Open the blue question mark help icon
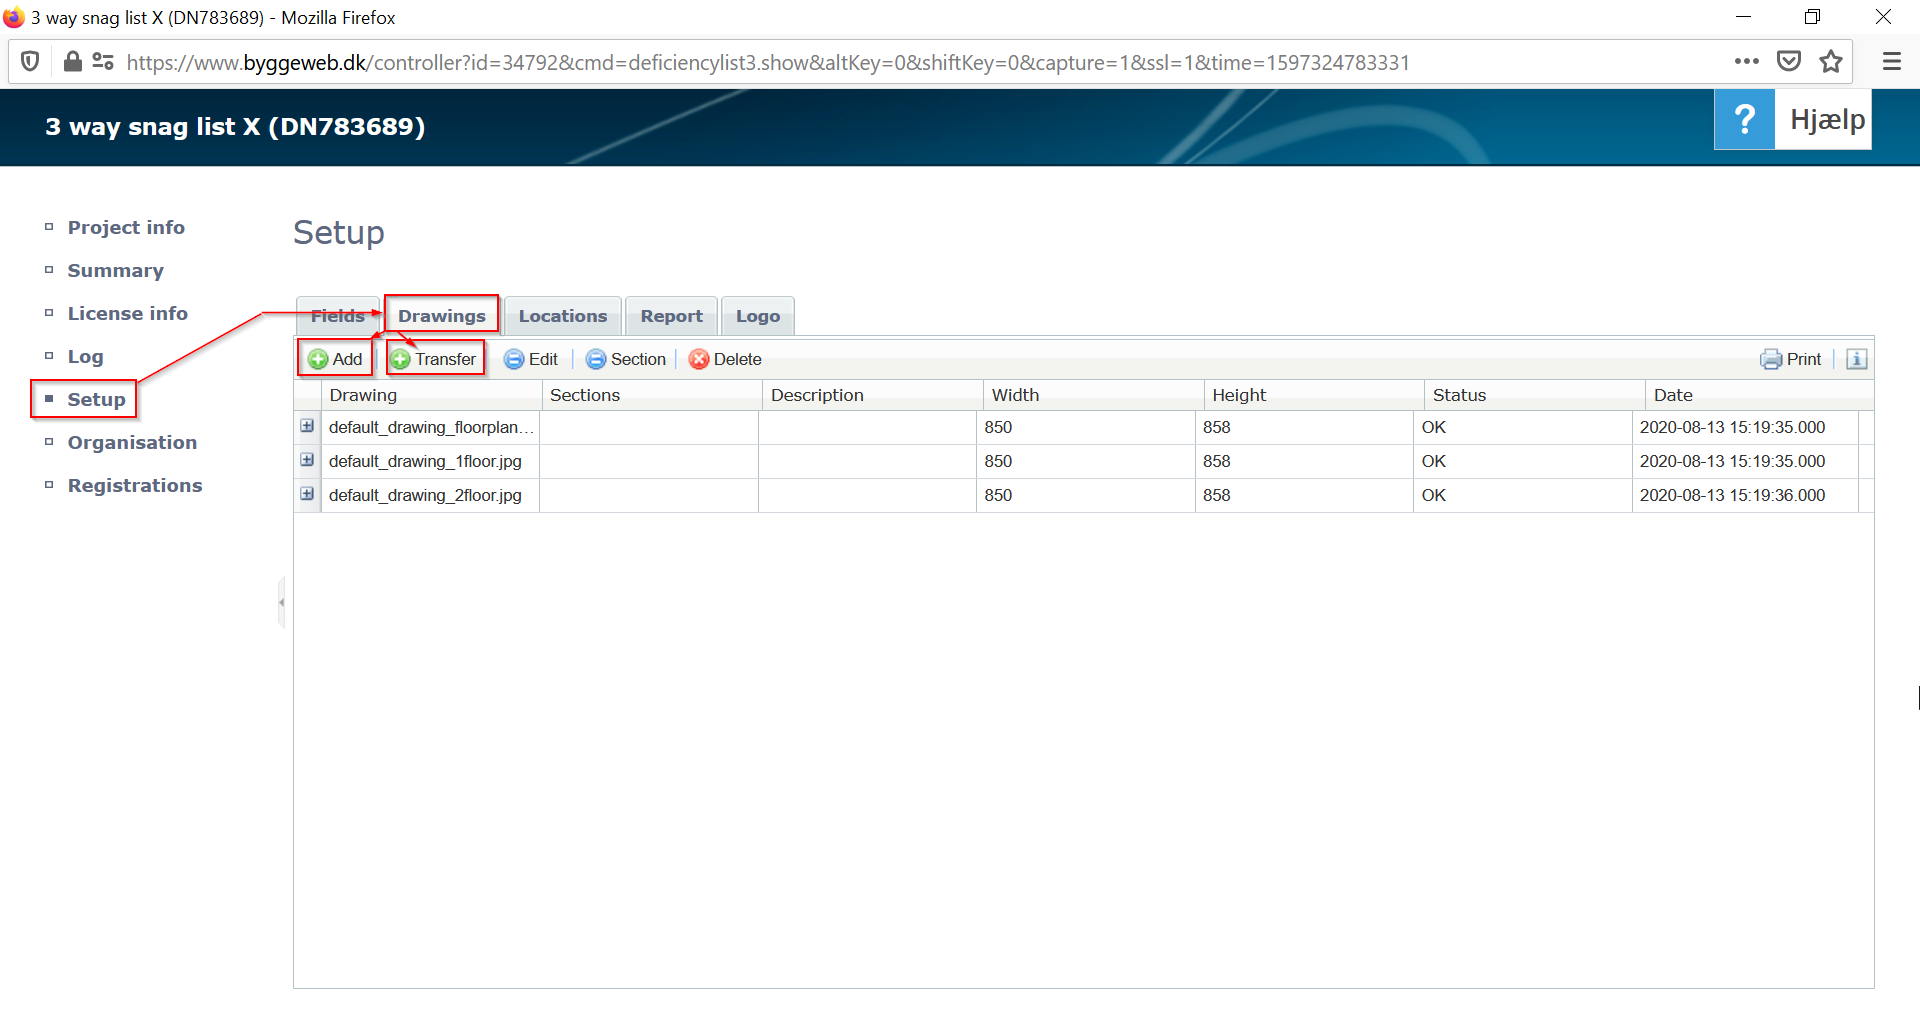1920x1019 pixels. (1744, 120)
